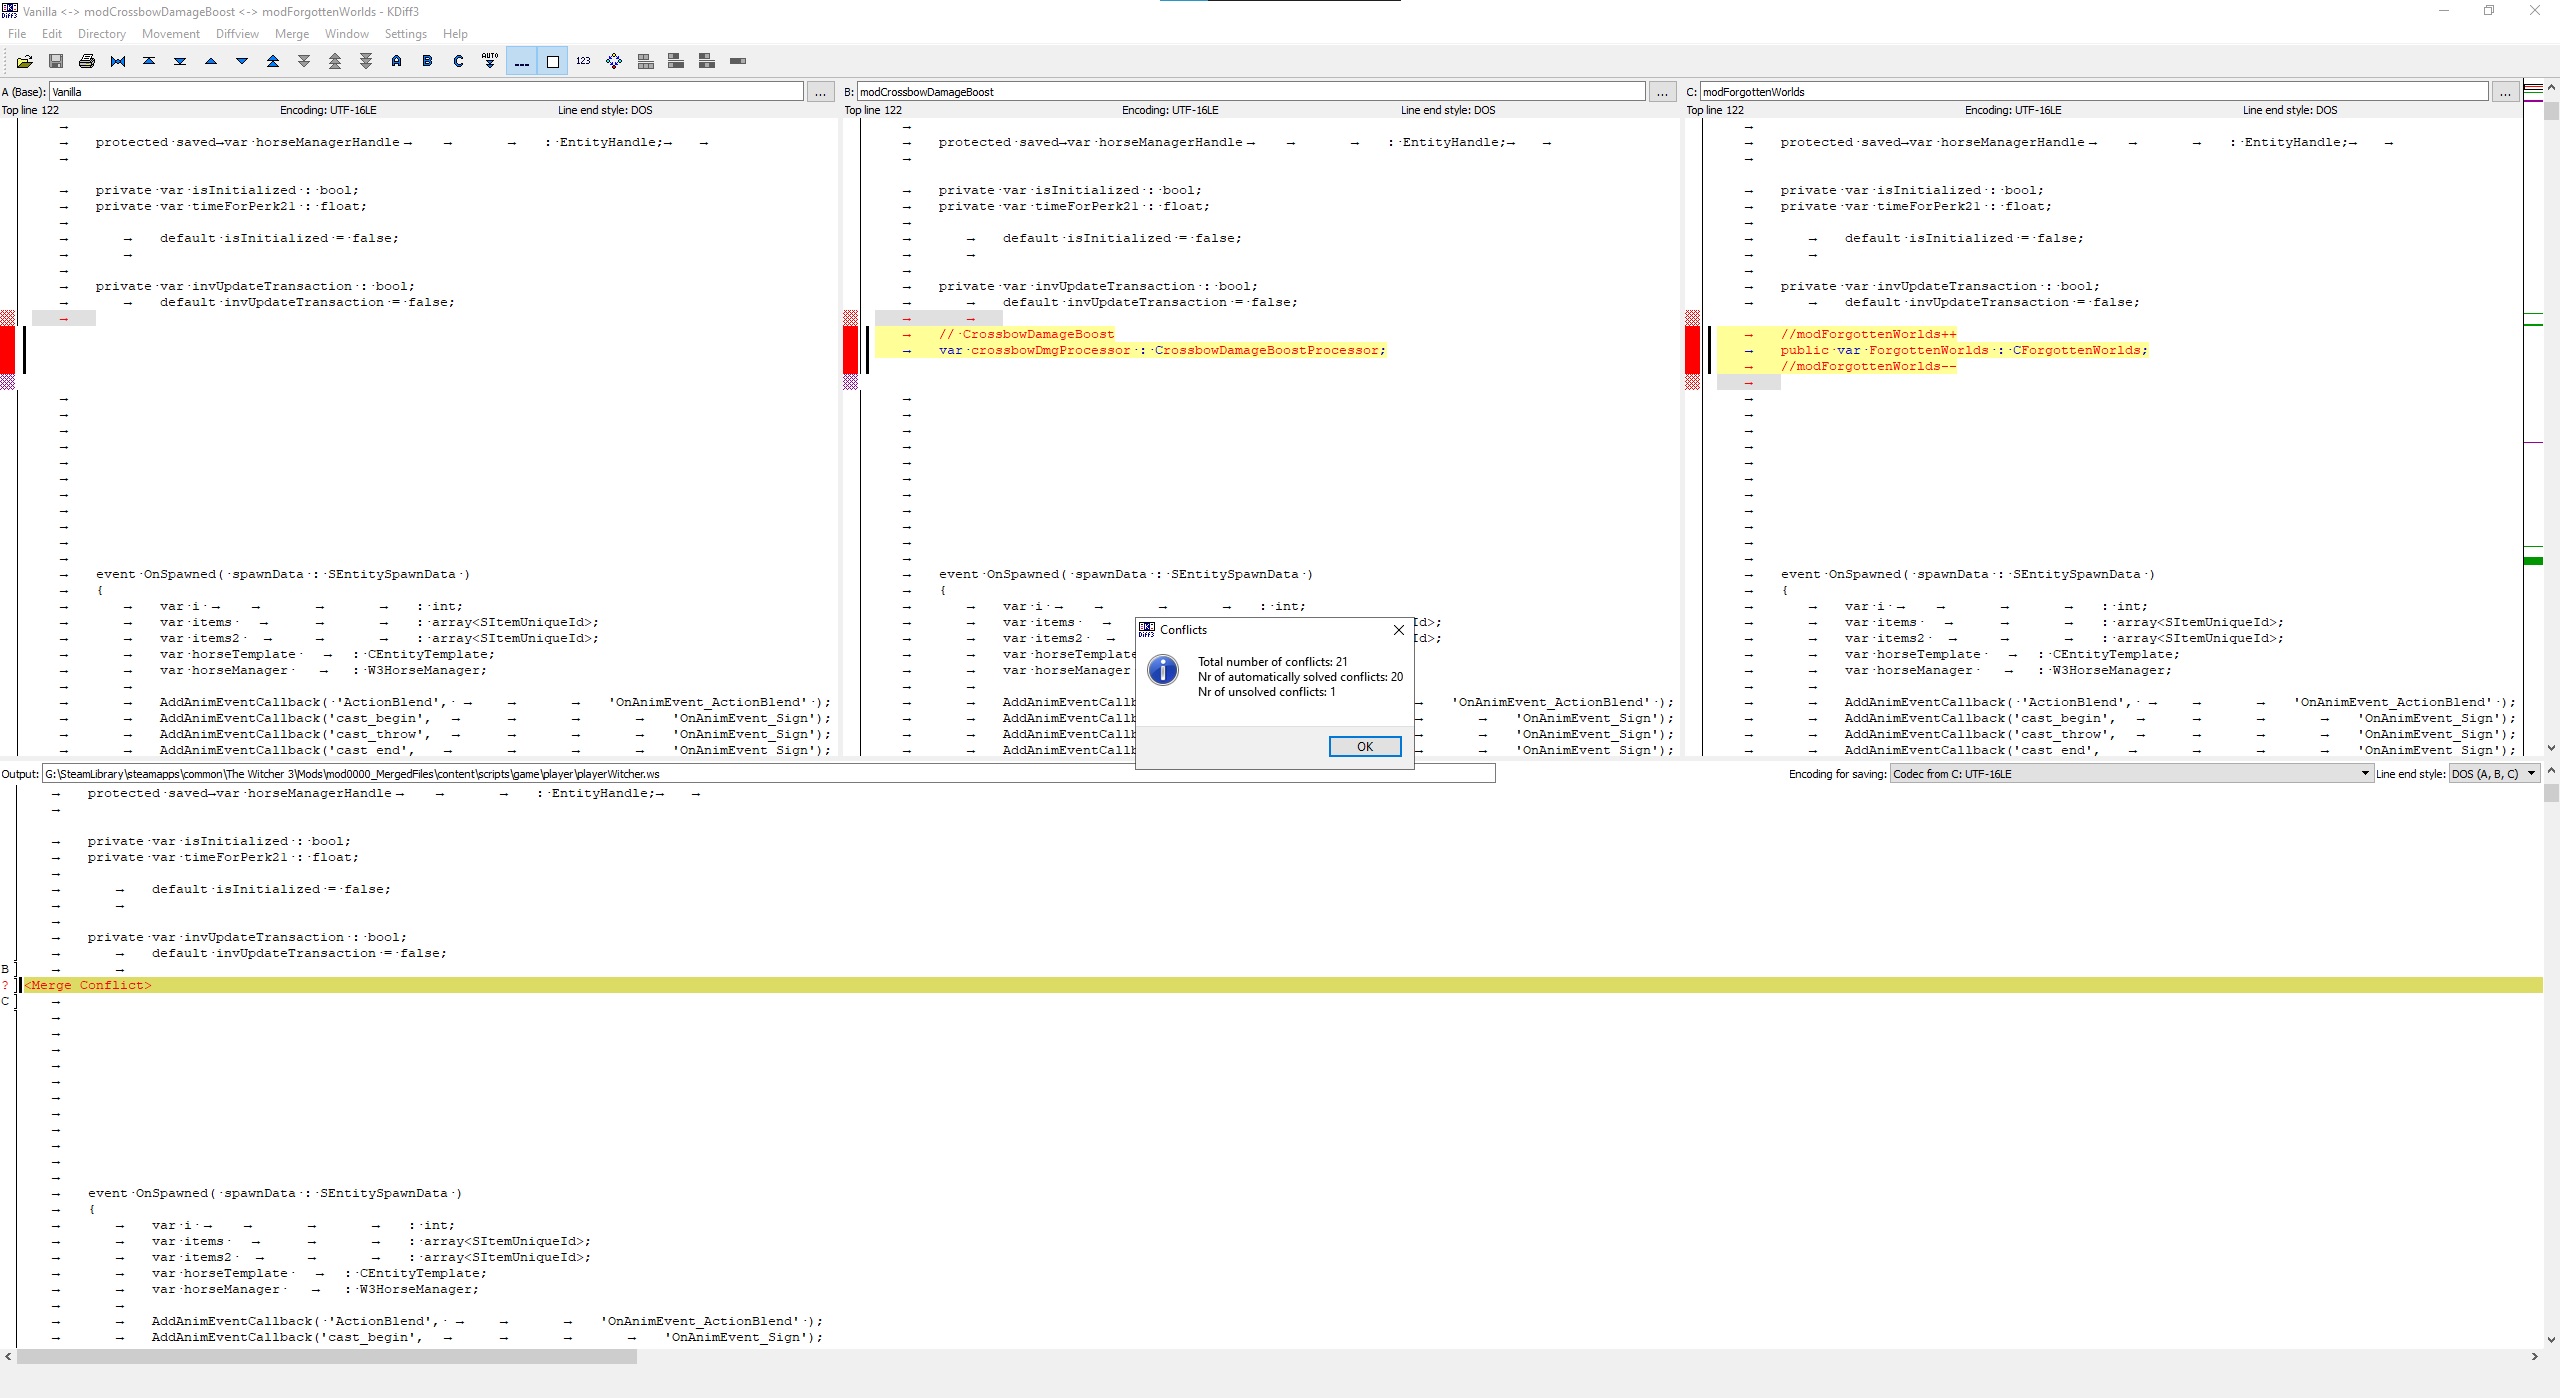Jump to next delta arrow icon
Viewport: 2560px width, 1398px height.
(242, 61)
